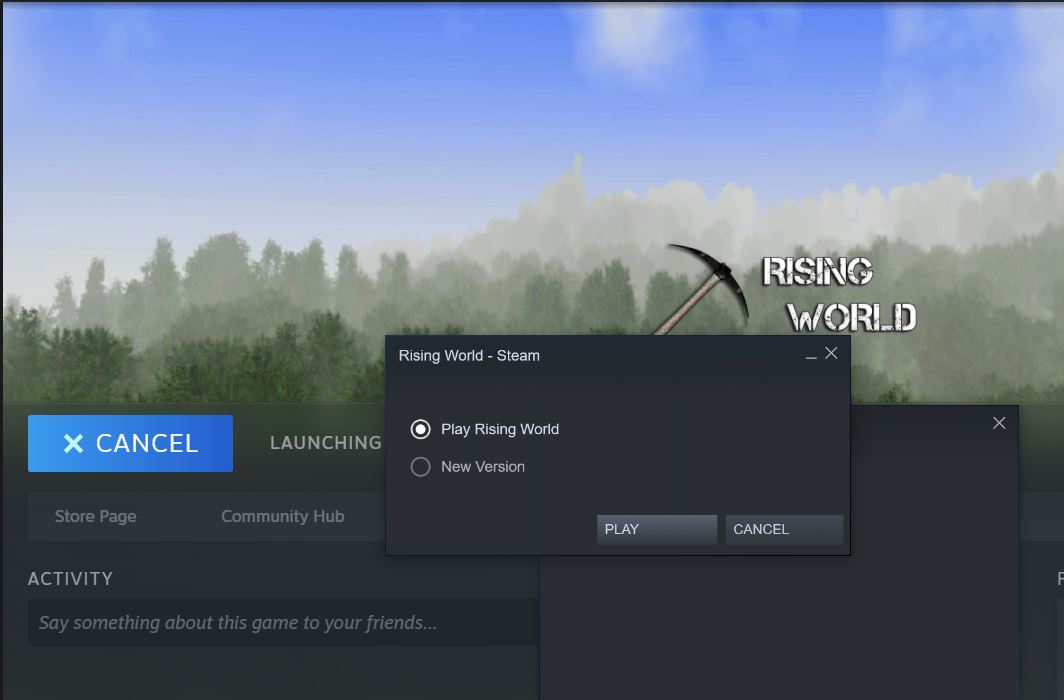Minimize the Rising World - Steam dialog
Viewport: 1064px width, 700px height.
tap(811, 355)
